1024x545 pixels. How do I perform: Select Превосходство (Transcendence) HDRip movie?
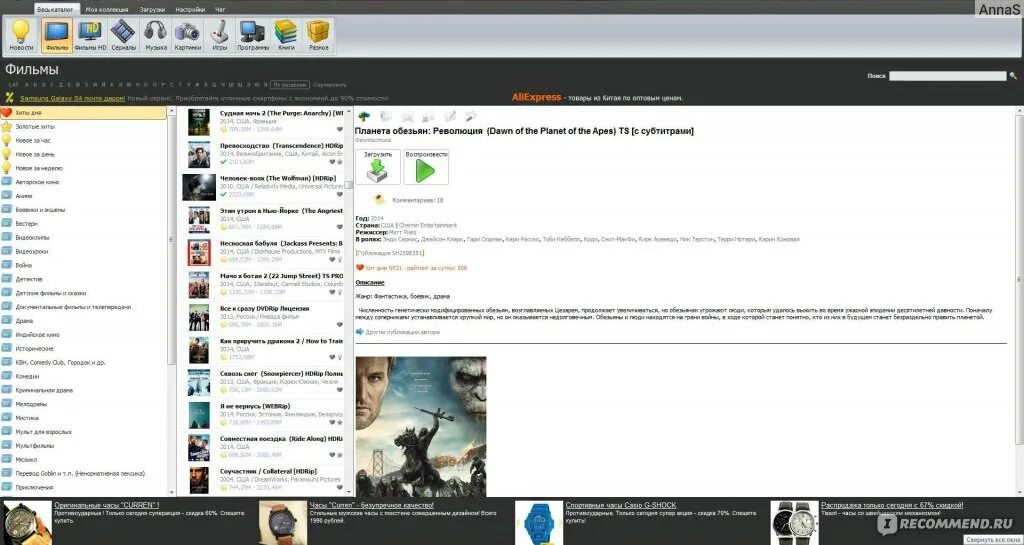(x=261, y=154)
